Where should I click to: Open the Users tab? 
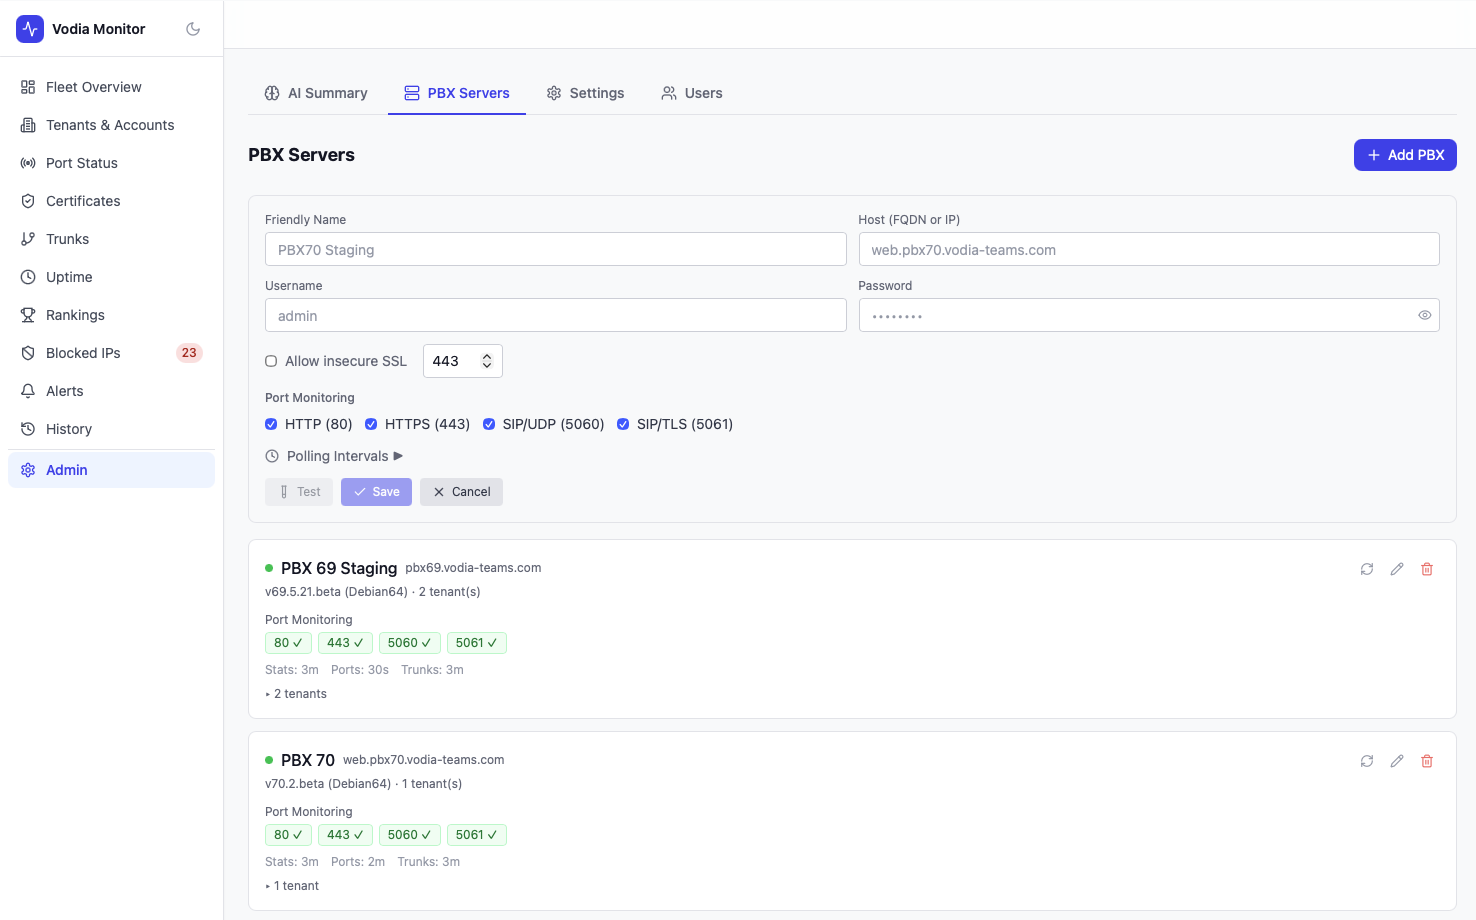(692, 93)
